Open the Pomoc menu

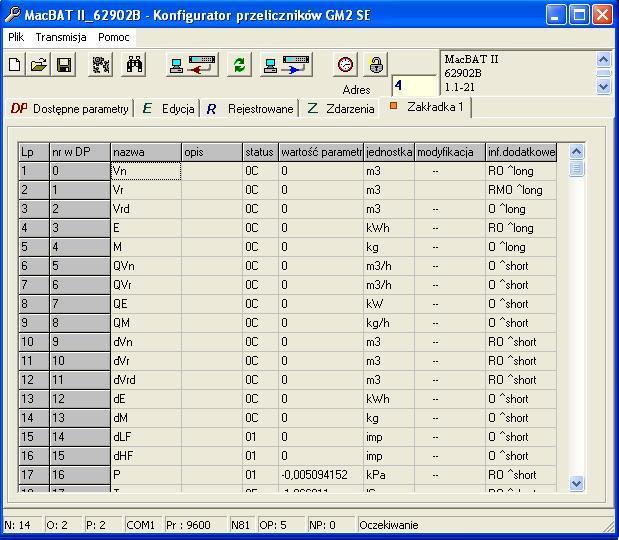pyautogui.click(x=114, y=37)
